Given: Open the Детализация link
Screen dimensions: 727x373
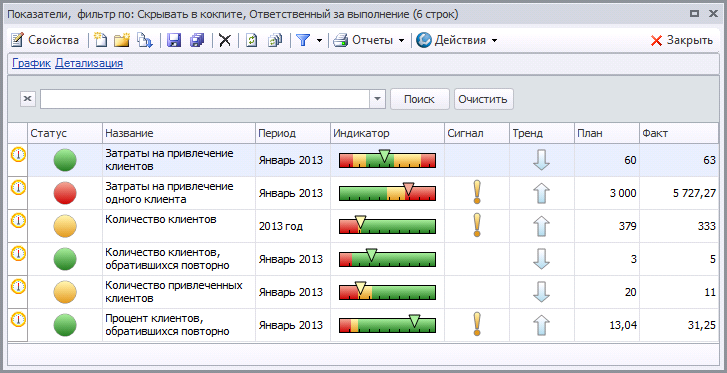Looking at the screenshot, I should tap(89, 63).
